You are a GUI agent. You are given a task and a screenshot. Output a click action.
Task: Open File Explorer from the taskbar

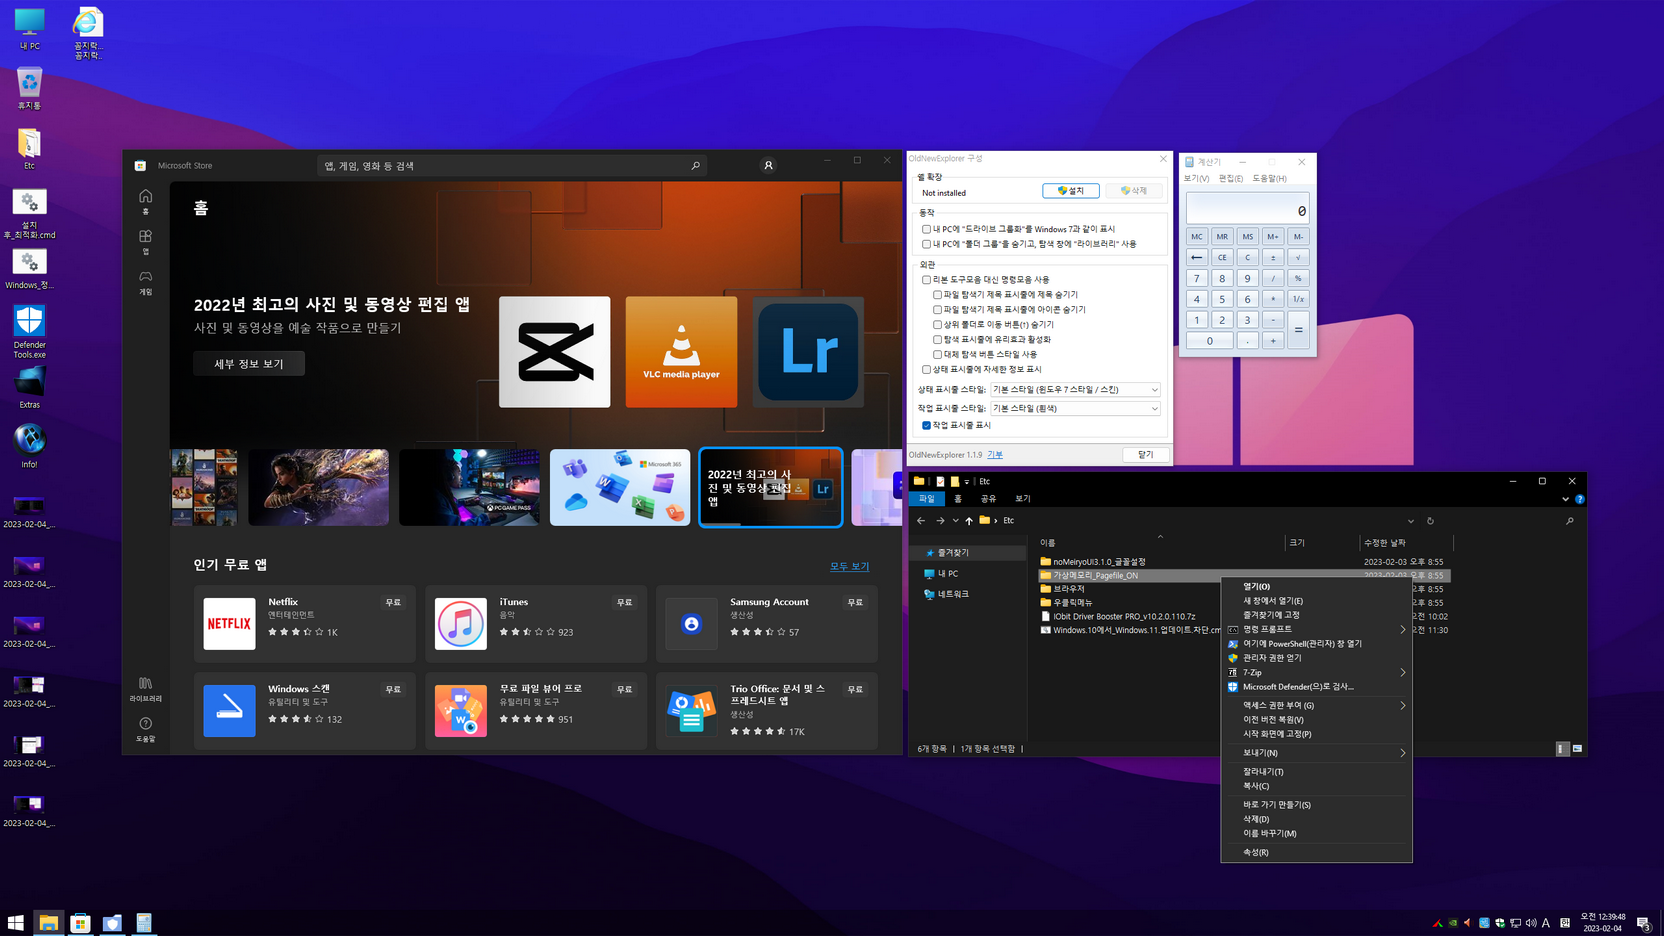point(48,922)
